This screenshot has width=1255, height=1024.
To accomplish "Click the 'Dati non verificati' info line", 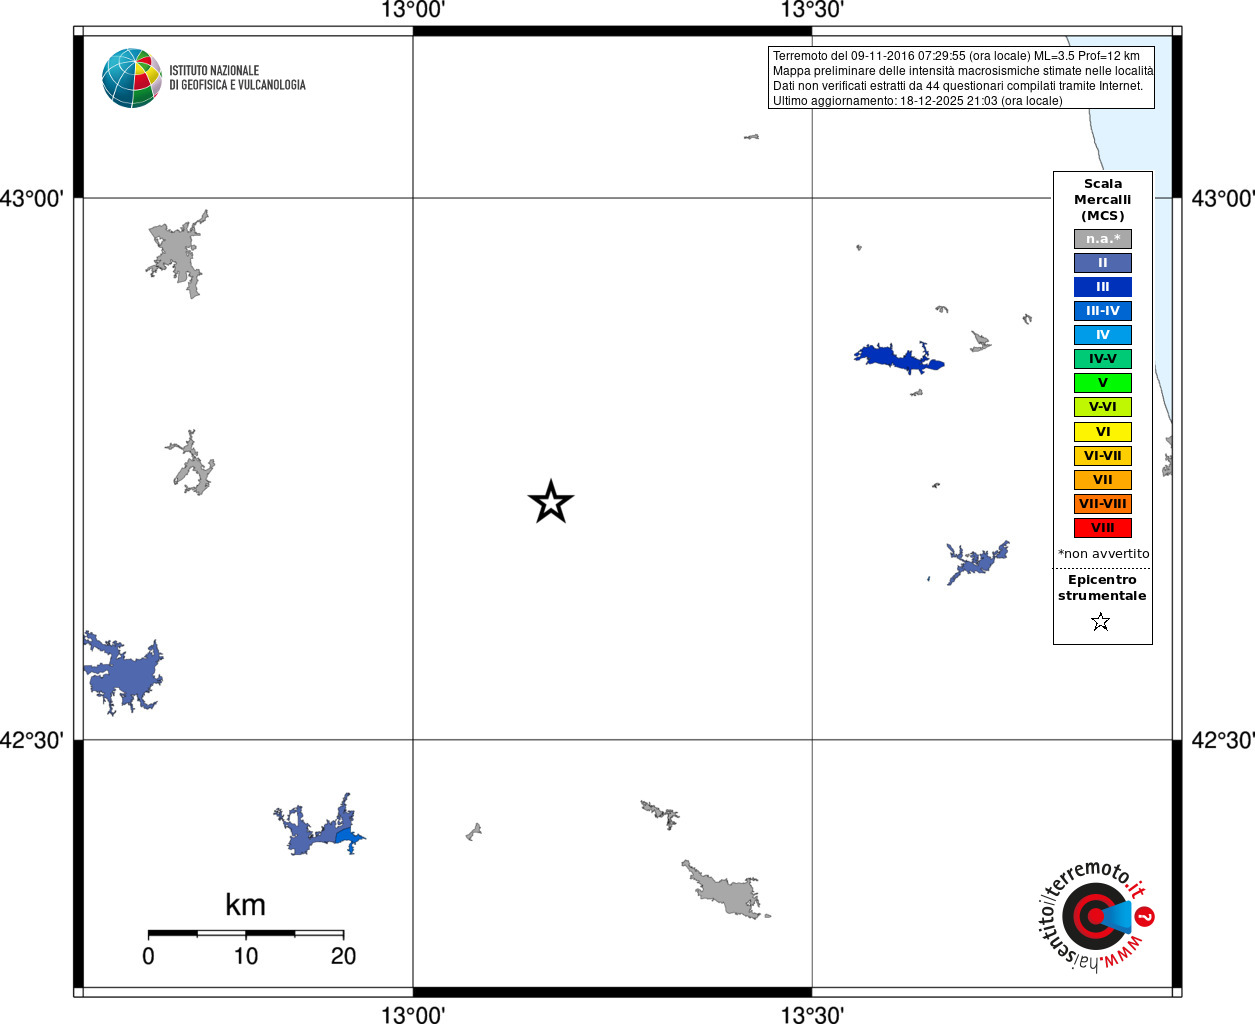I will point(958,86).
